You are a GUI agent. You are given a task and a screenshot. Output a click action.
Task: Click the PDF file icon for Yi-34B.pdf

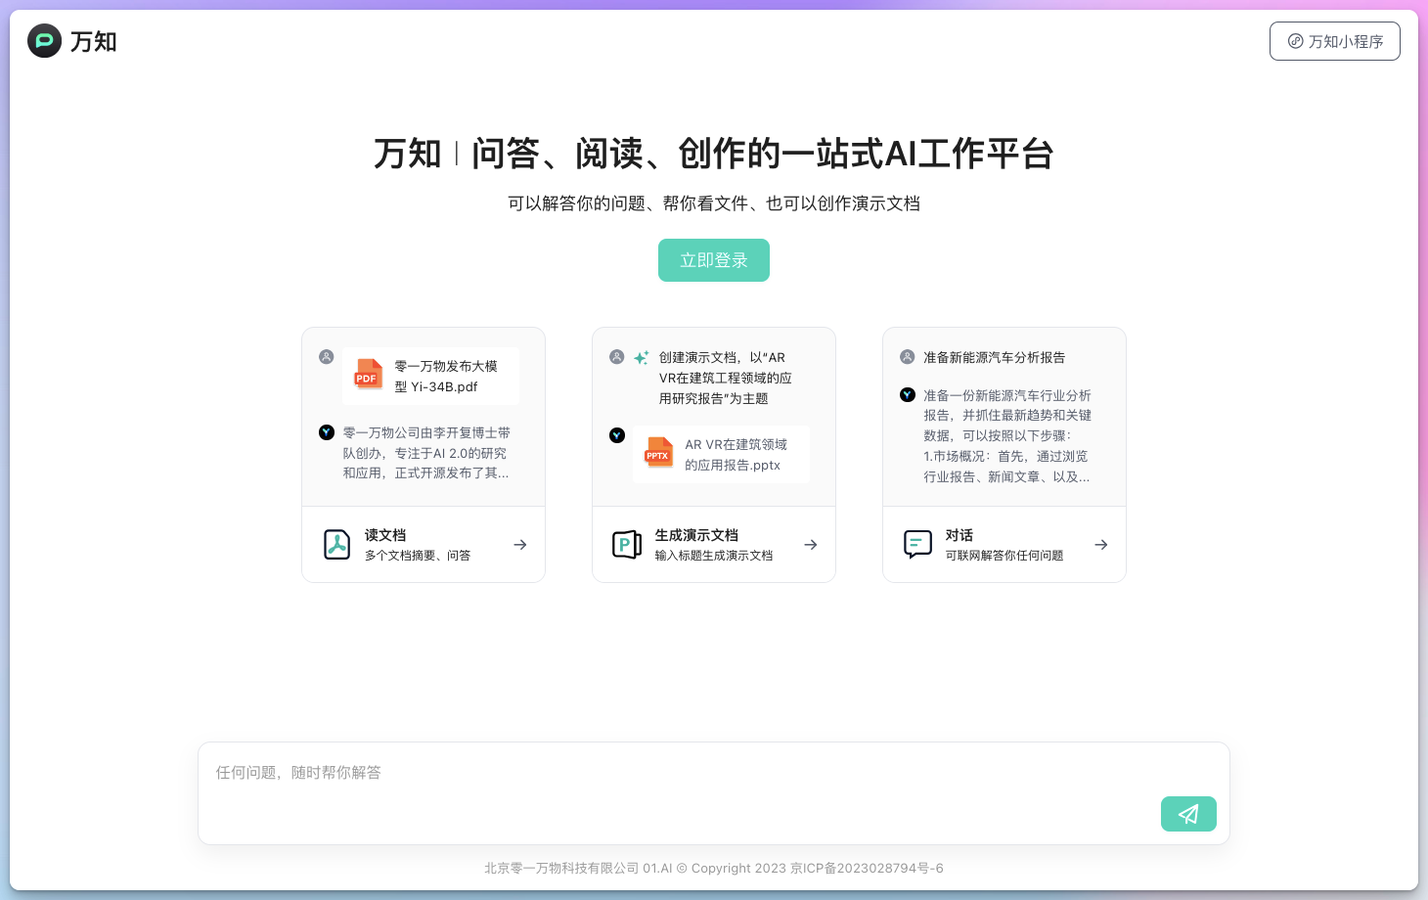(368, 375)
